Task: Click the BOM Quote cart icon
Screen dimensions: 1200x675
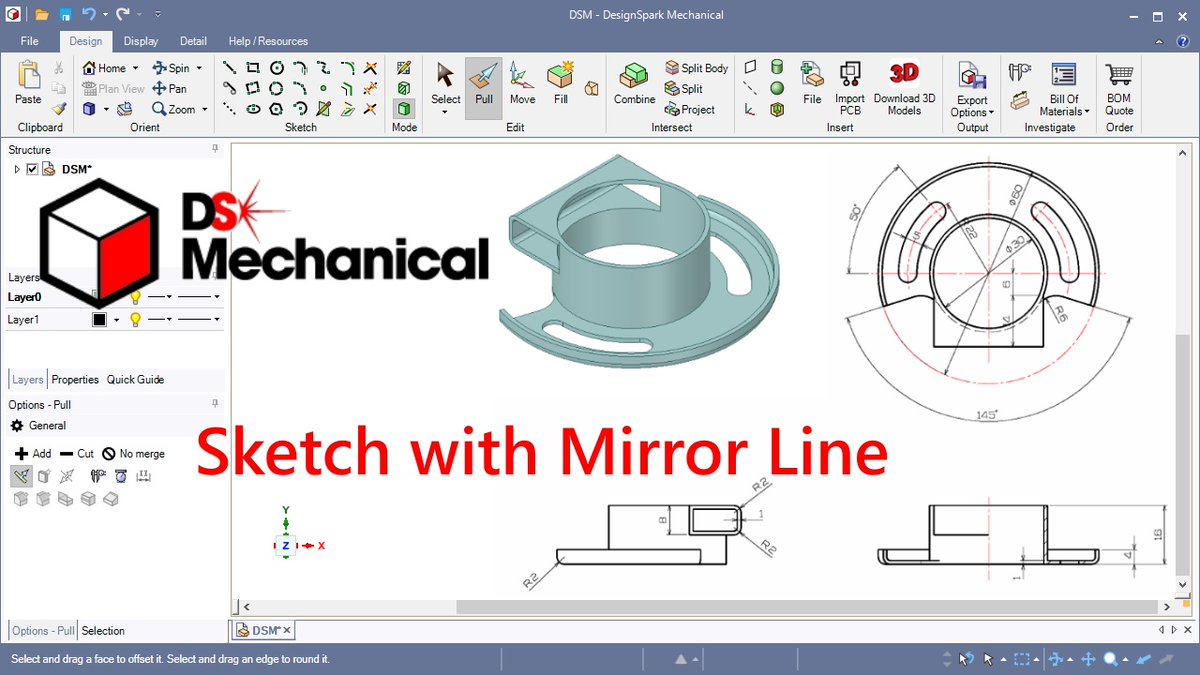Action: 1119,76
